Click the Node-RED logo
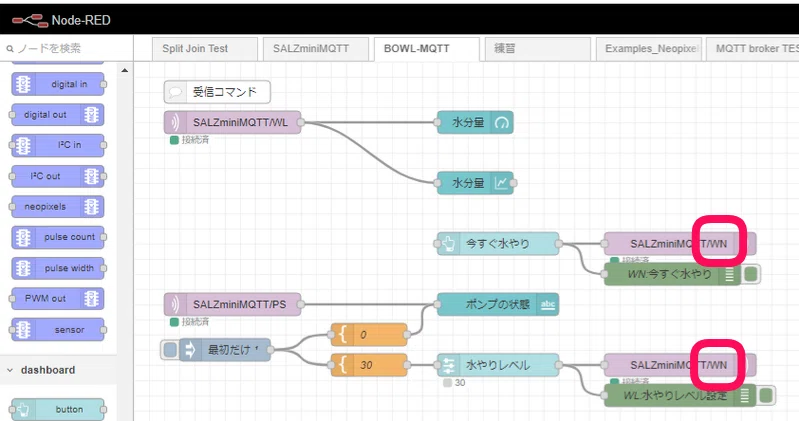This screenshot has width=799, height=421. pos(30,20)
